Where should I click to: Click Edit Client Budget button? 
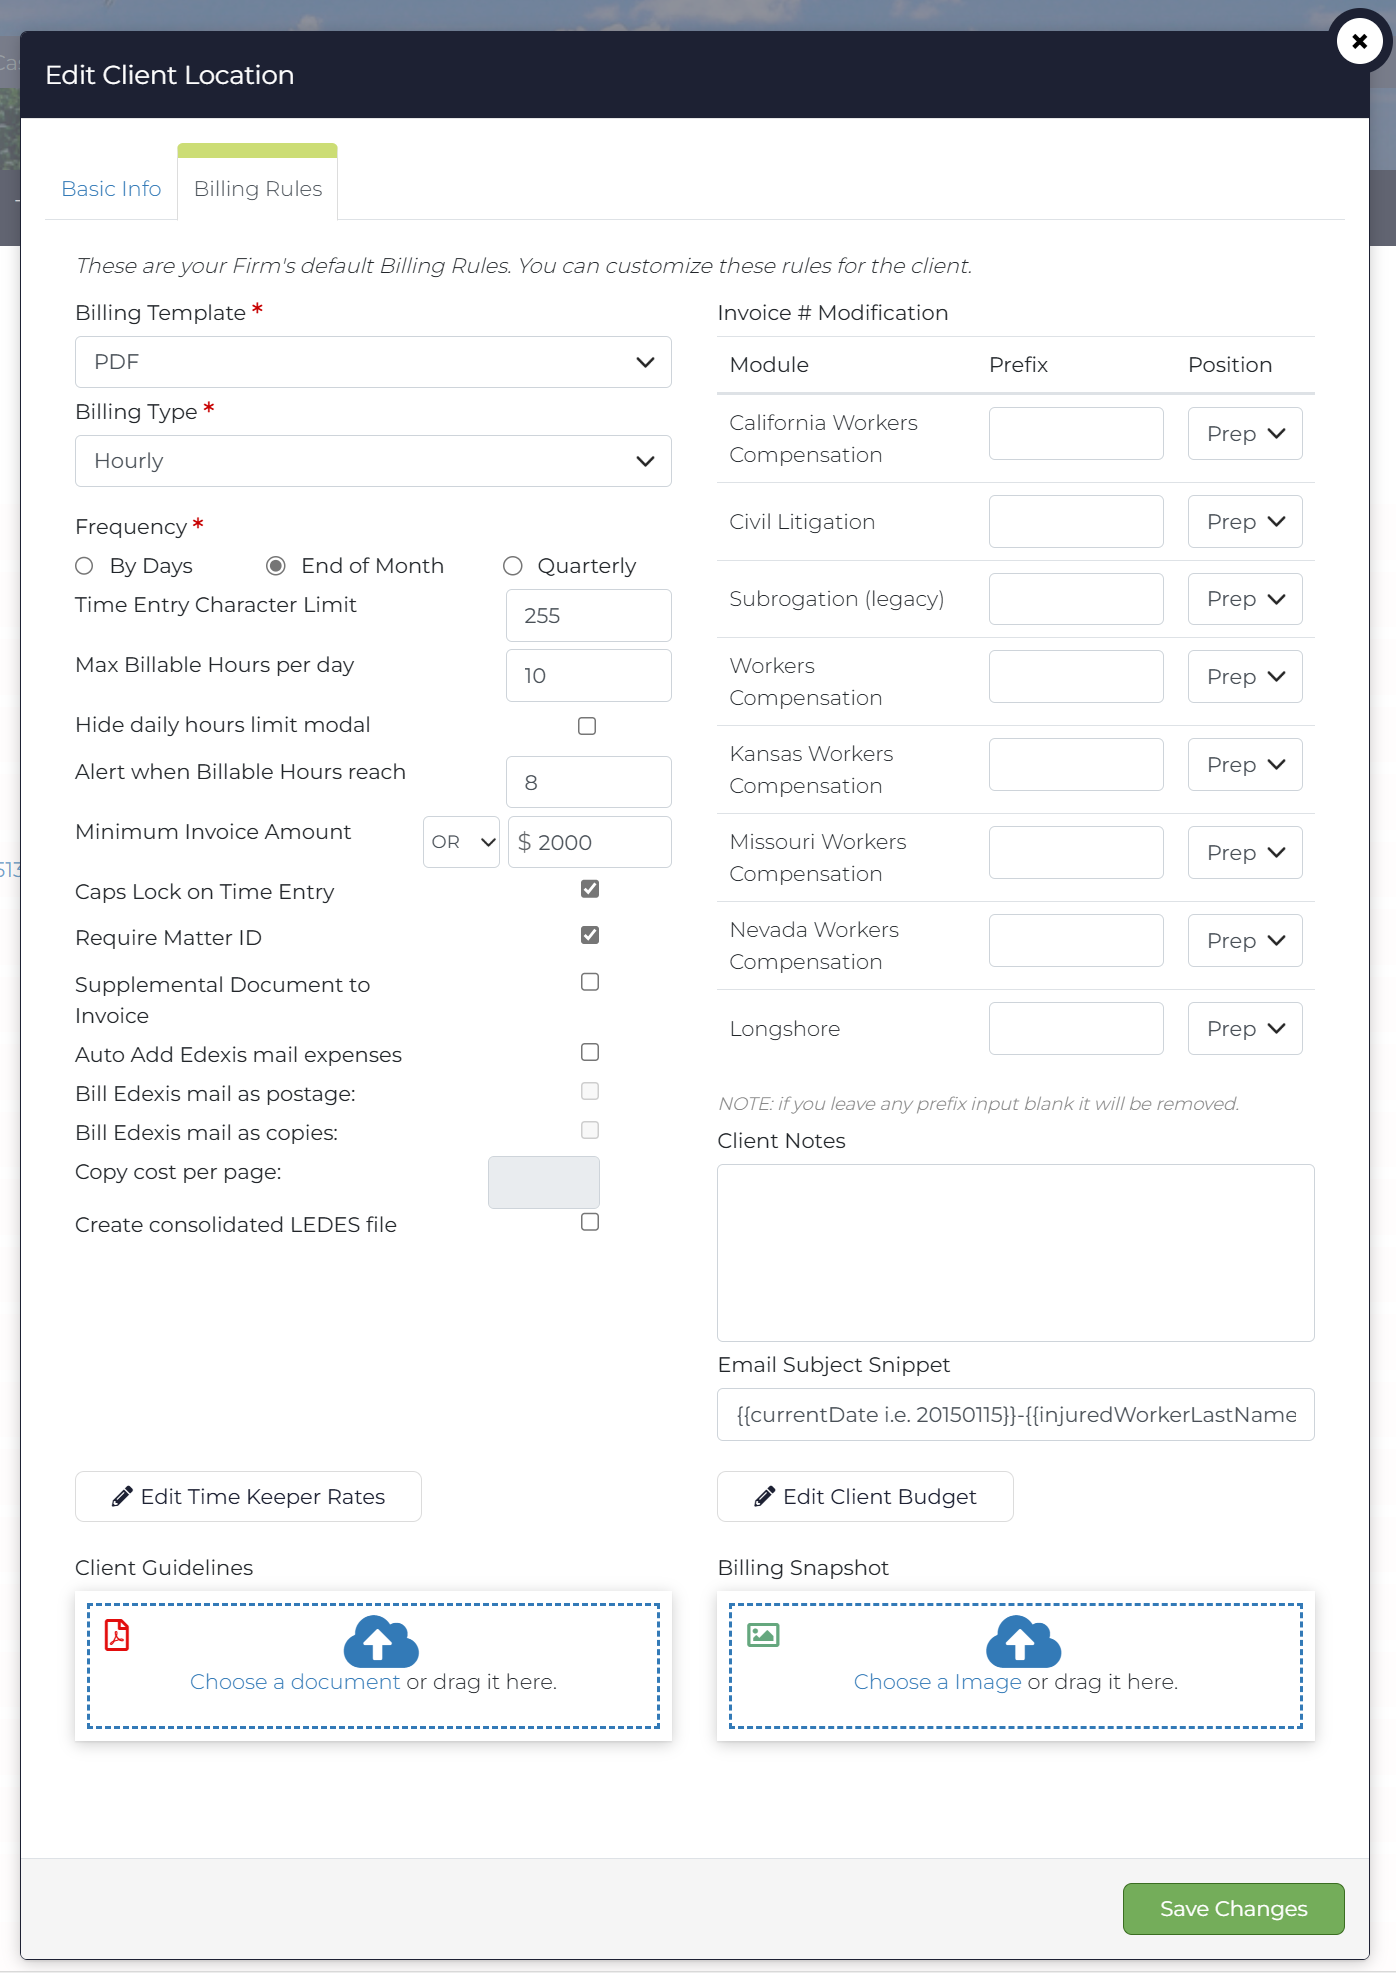point(865,1497)
